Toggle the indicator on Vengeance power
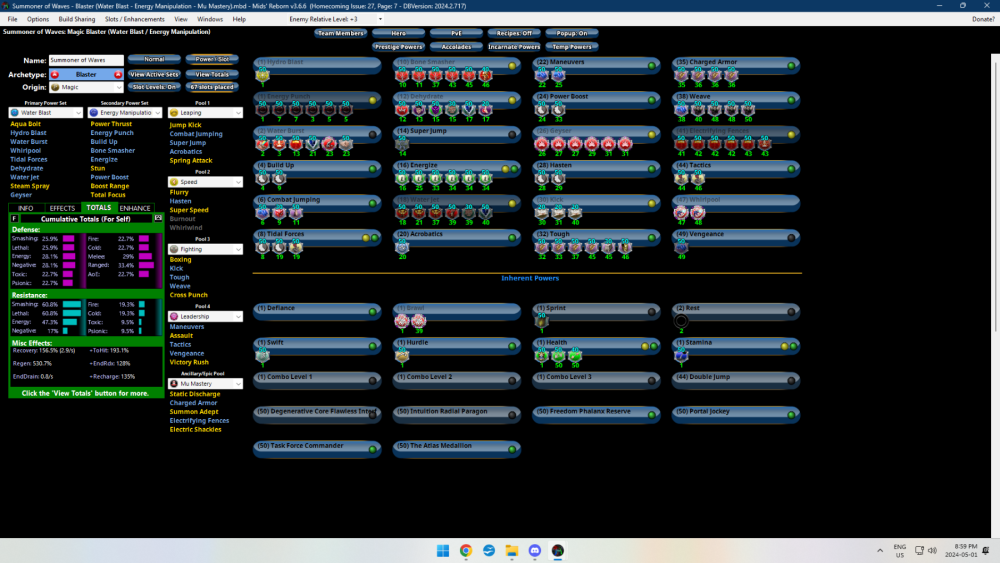This screenshot has height=563, width=1000. click(x=791, y=238)
